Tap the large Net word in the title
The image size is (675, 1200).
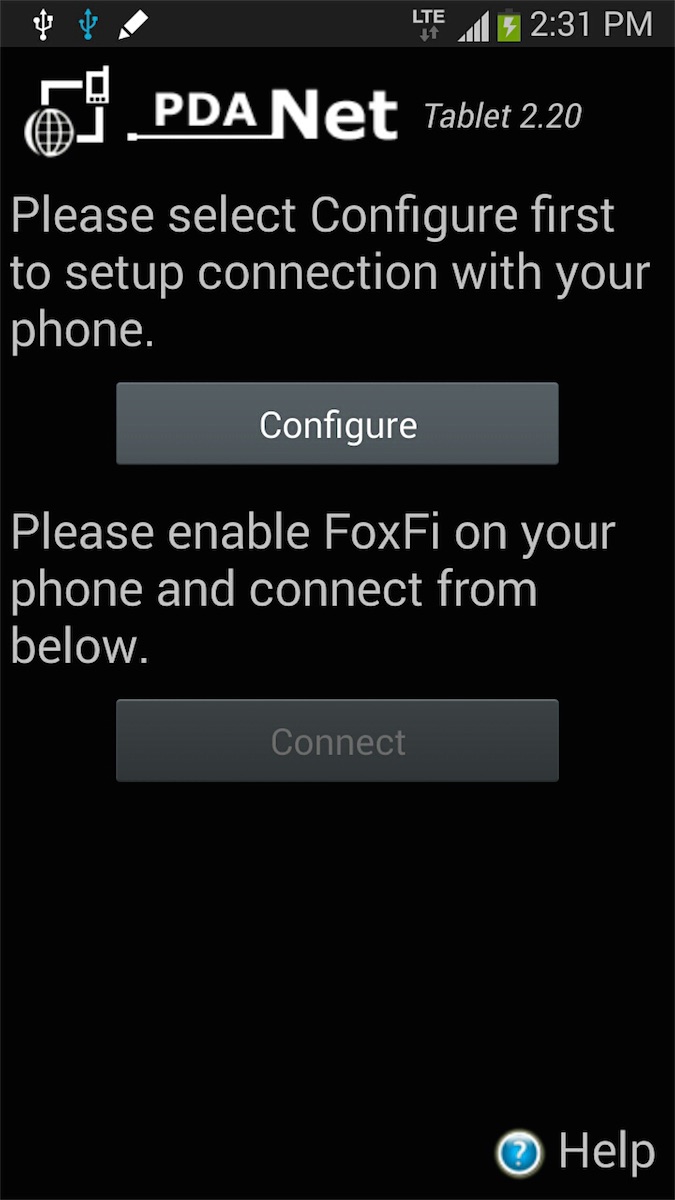tap(335, 114)
